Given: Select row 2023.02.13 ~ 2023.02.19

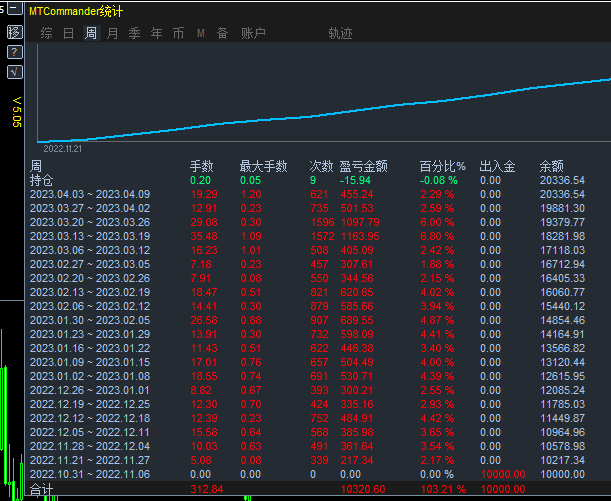Looking at the screenshot, I should tap(90, 292).
